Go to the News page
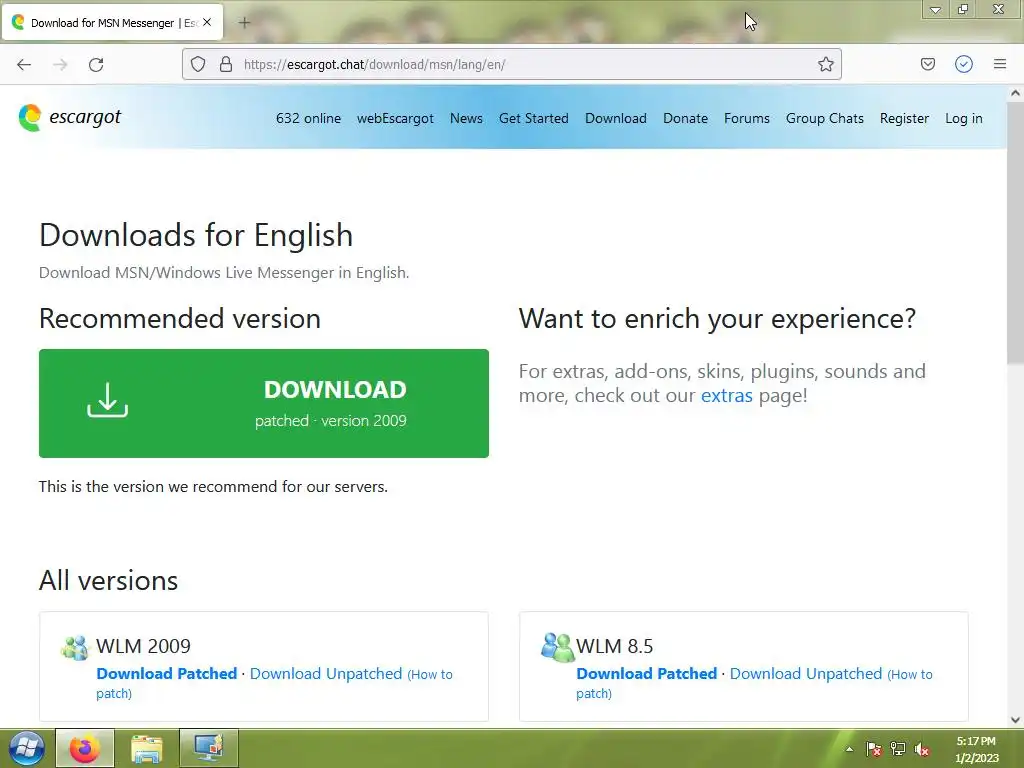 tap(466, 118)
